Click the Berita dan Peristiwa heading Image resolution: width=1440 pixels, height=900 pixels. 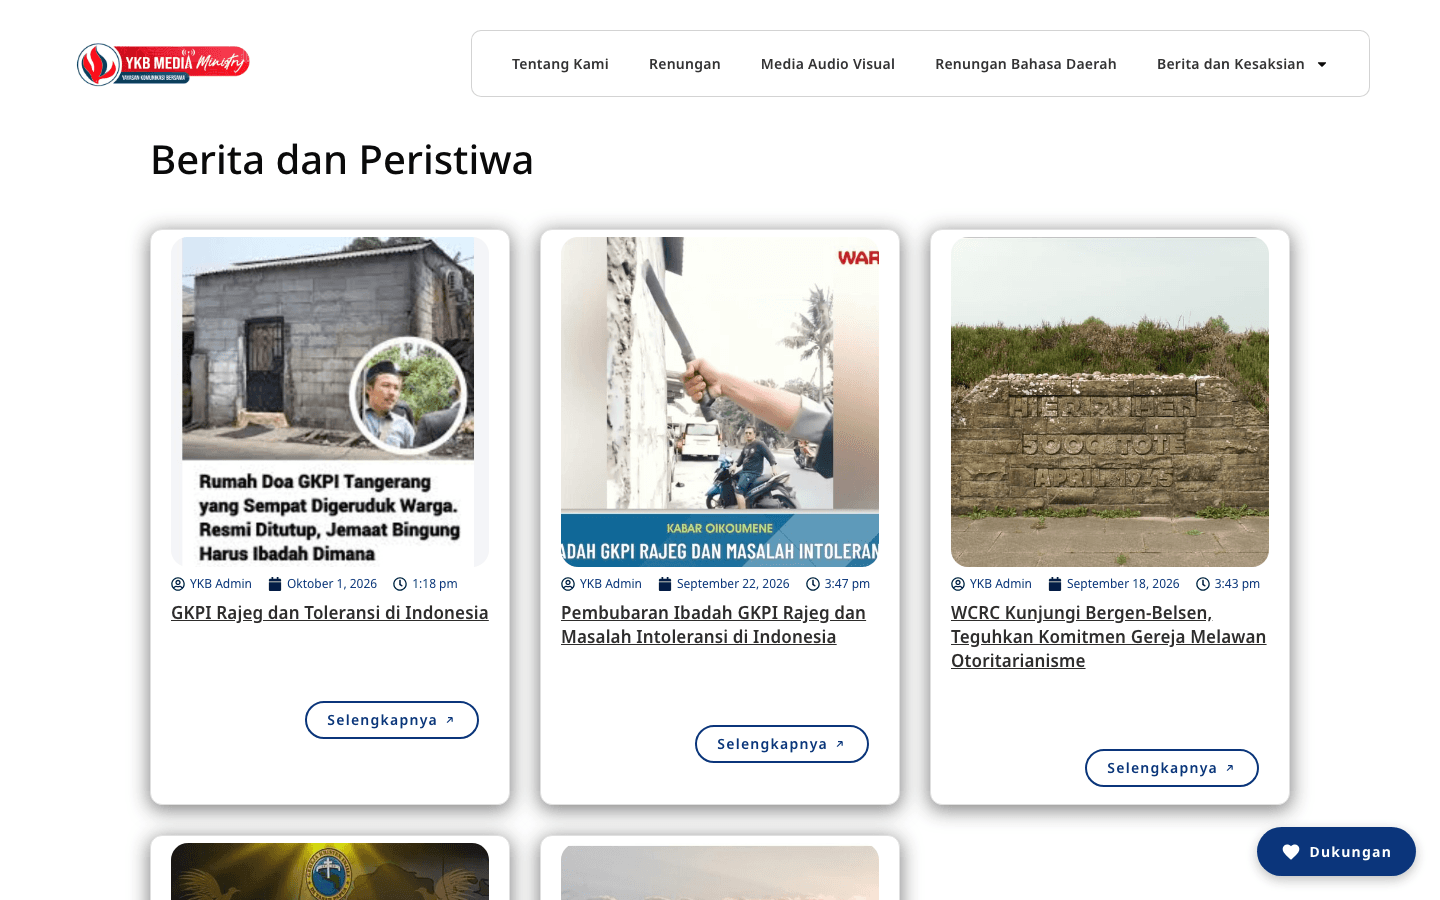342,160
